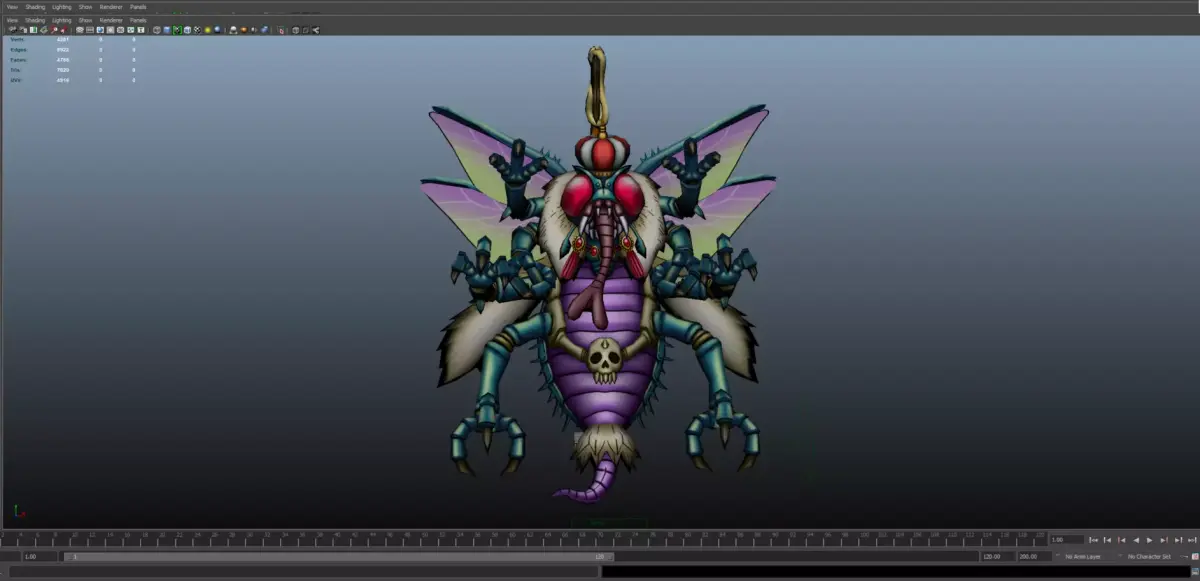Click the red Grease Pencil toolbar icon
The image size is (1200, 581).
pyautogui.click(x=64, y=30)
